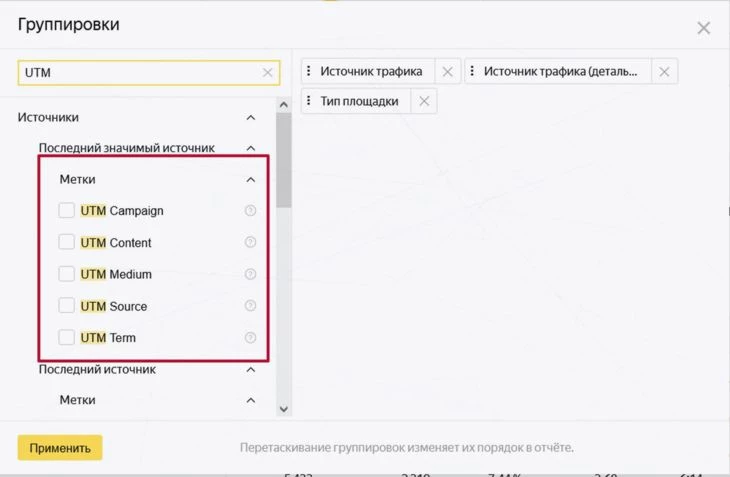Screen dimensions: 730x477
Task: Select the Источник трафика chip label
Action: (x=371, y=72)
